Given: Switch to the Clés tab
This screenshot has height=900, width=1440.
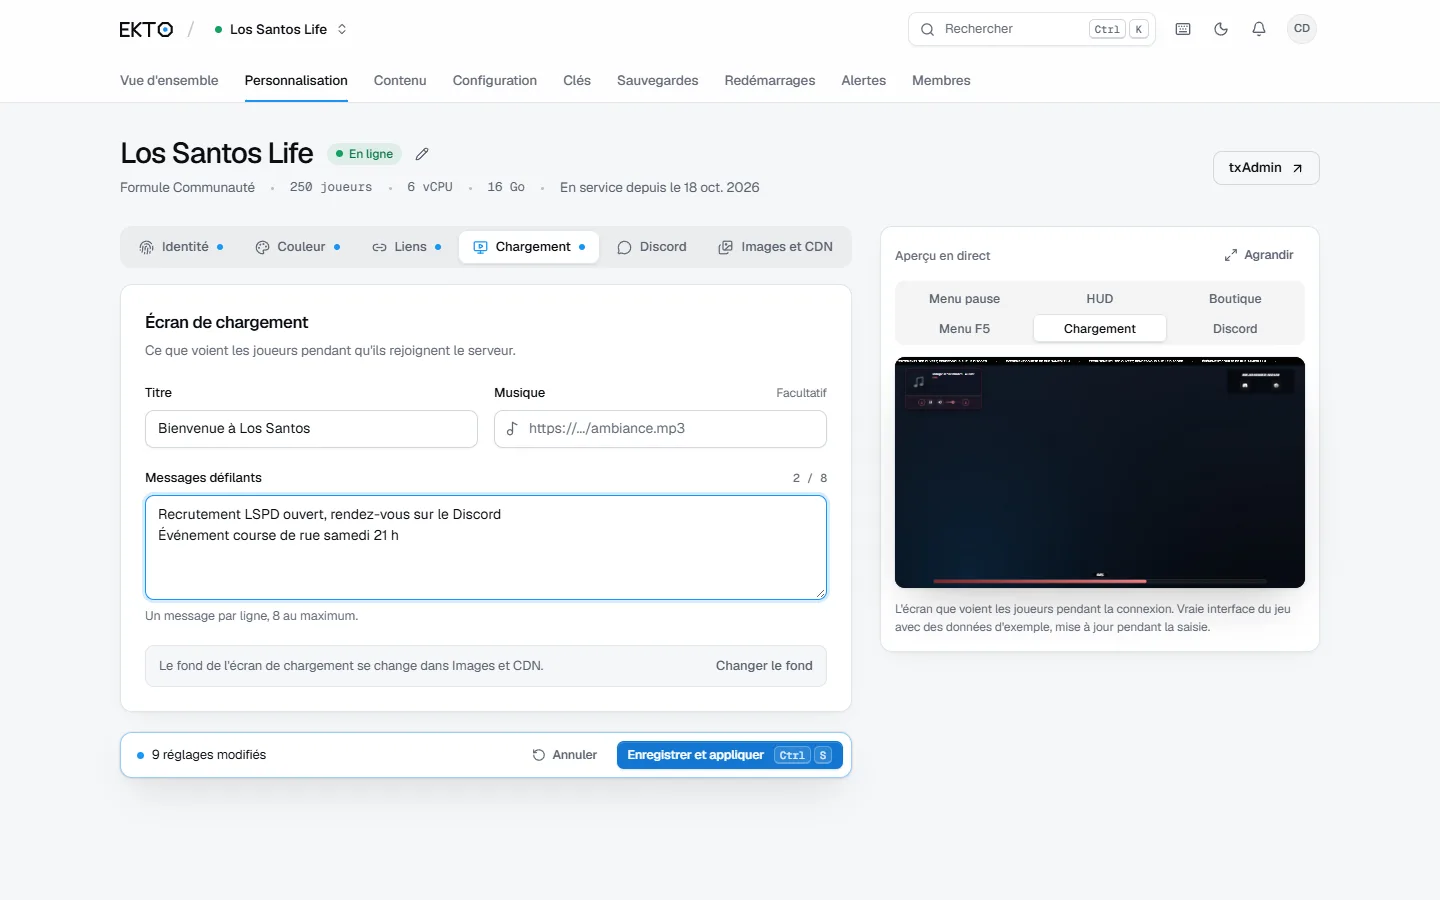Looking at the screenshot, I should point(577,80).
